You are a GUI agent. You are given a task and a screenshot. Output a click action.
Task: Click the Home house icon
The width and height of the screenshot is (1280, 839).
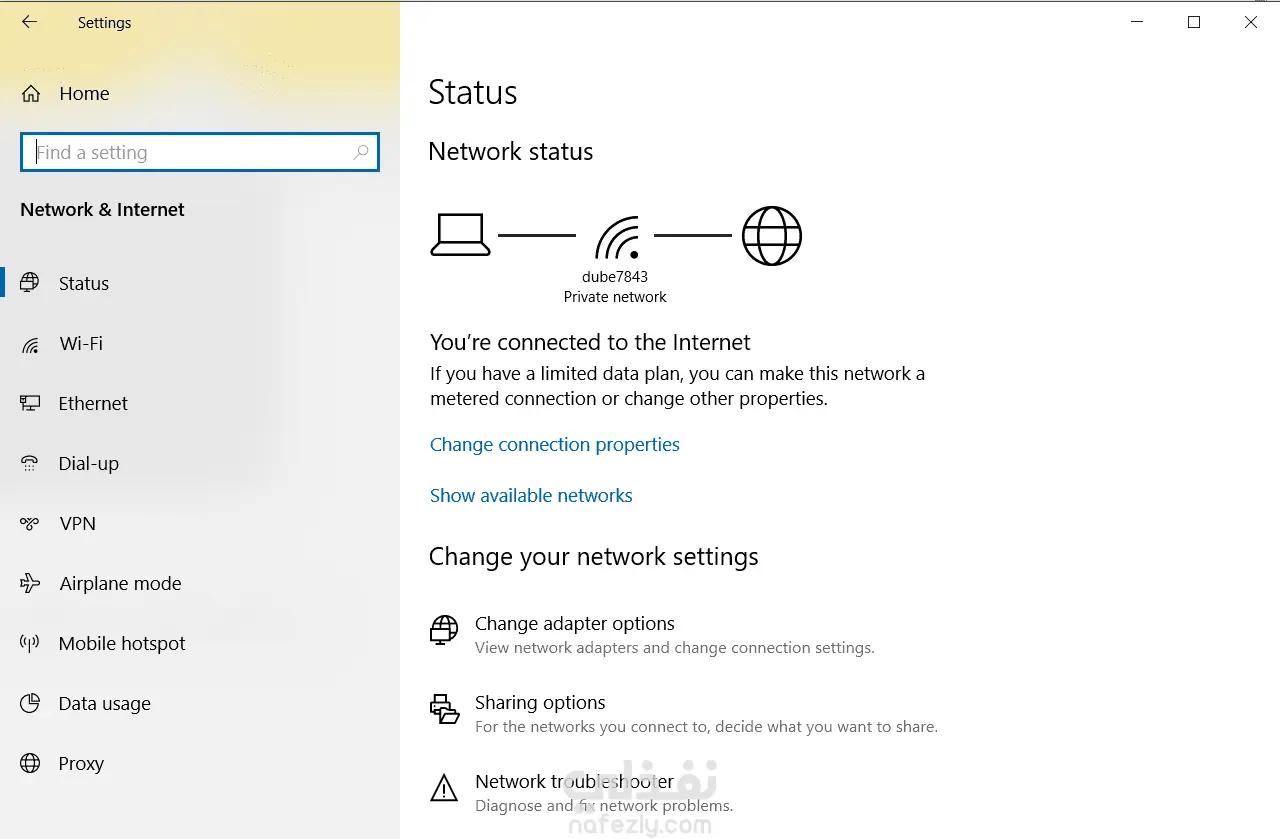[31, 94]
